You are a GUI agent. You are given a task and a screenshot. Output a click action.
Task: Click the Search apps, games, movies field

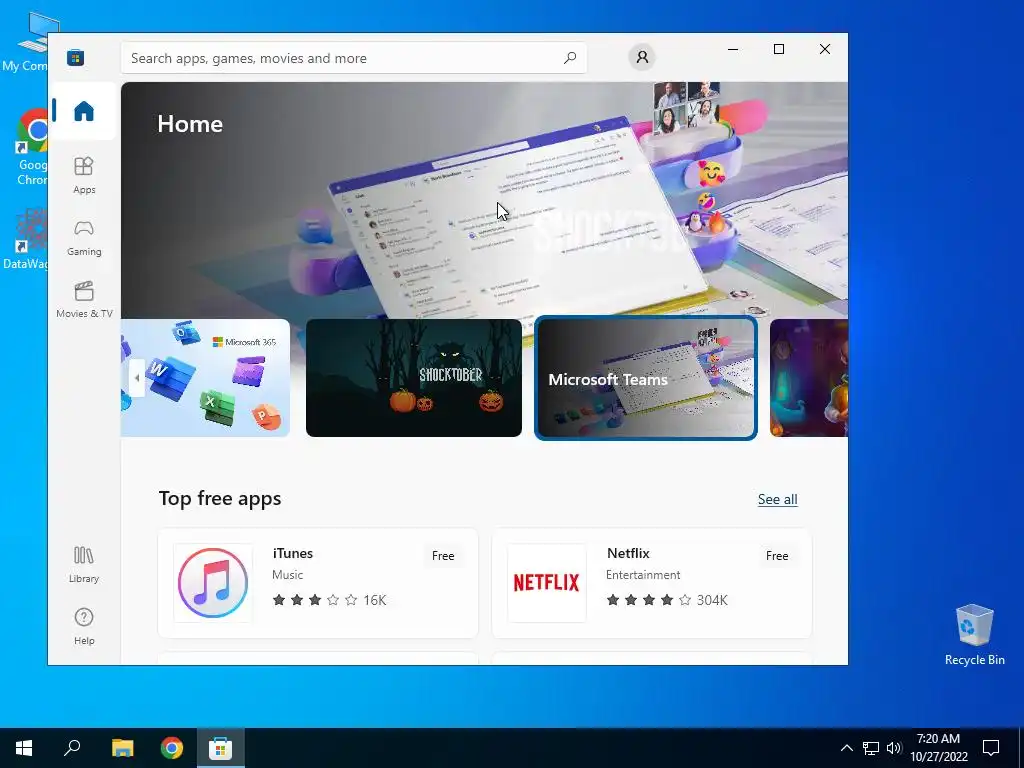(x=353, y=58)
